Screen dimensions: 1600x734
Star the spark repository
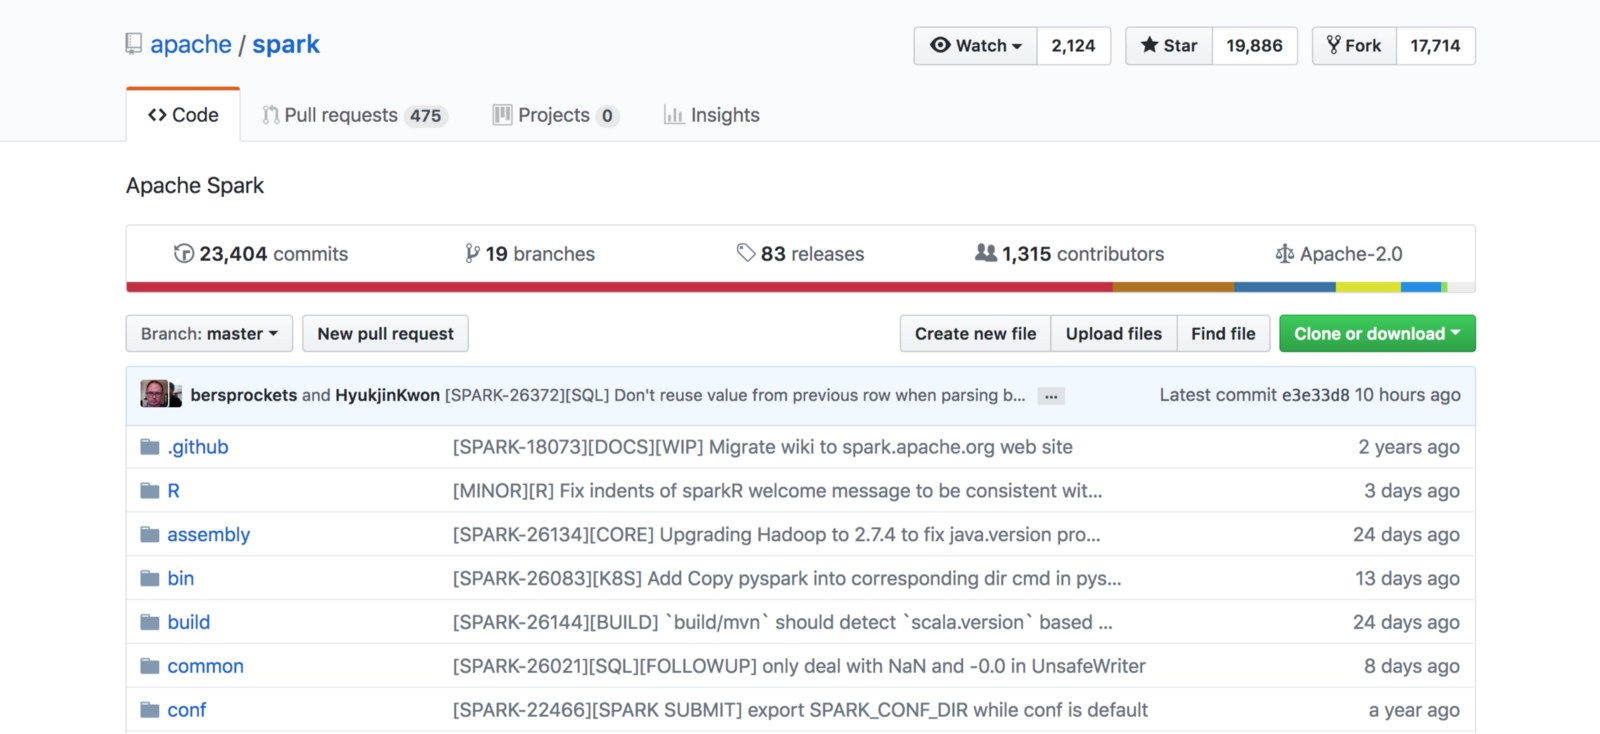1169,46
